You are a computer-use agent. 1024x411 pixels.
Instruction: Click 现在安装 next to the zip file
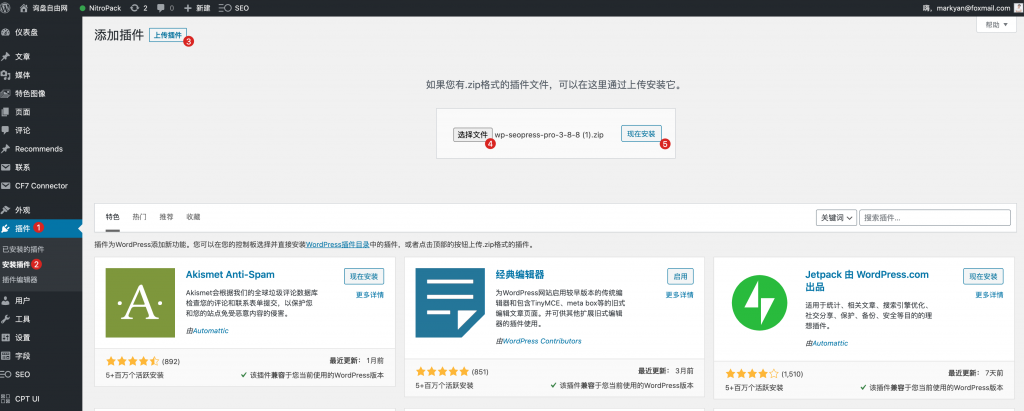(x=640, y=133)
